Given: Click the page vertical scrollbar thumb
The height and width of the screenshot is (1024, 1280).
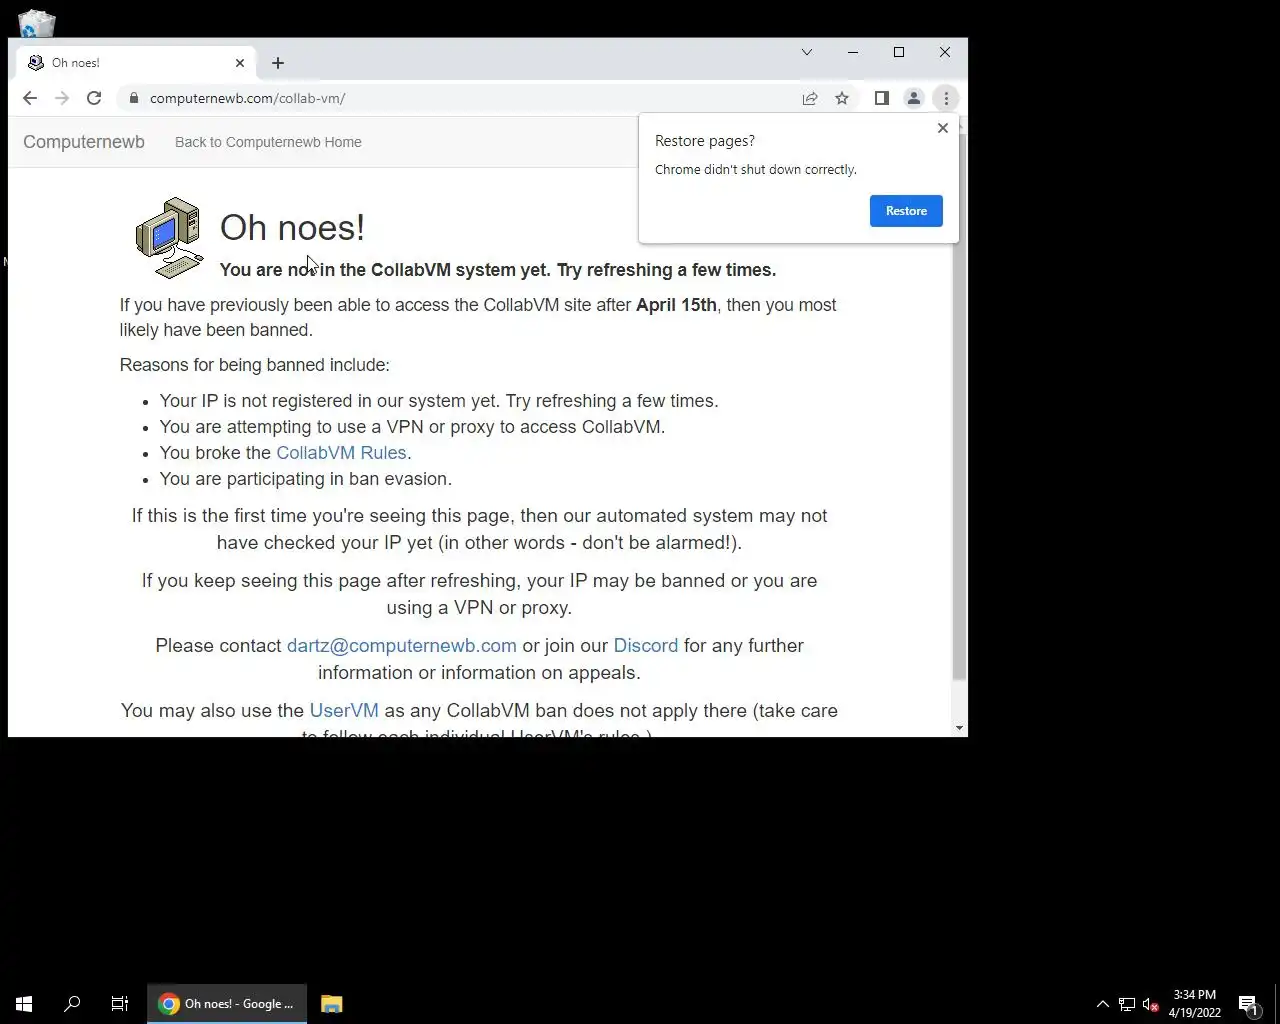Looking at the screenshot, I should pyautogui.click(x=960, y=407).
